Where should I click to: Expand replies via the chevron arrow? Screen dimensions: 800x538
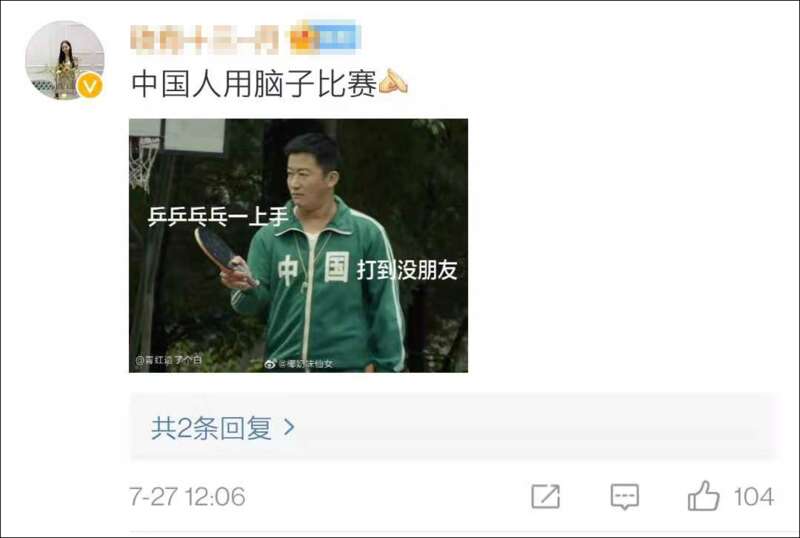tap(289, 427)
